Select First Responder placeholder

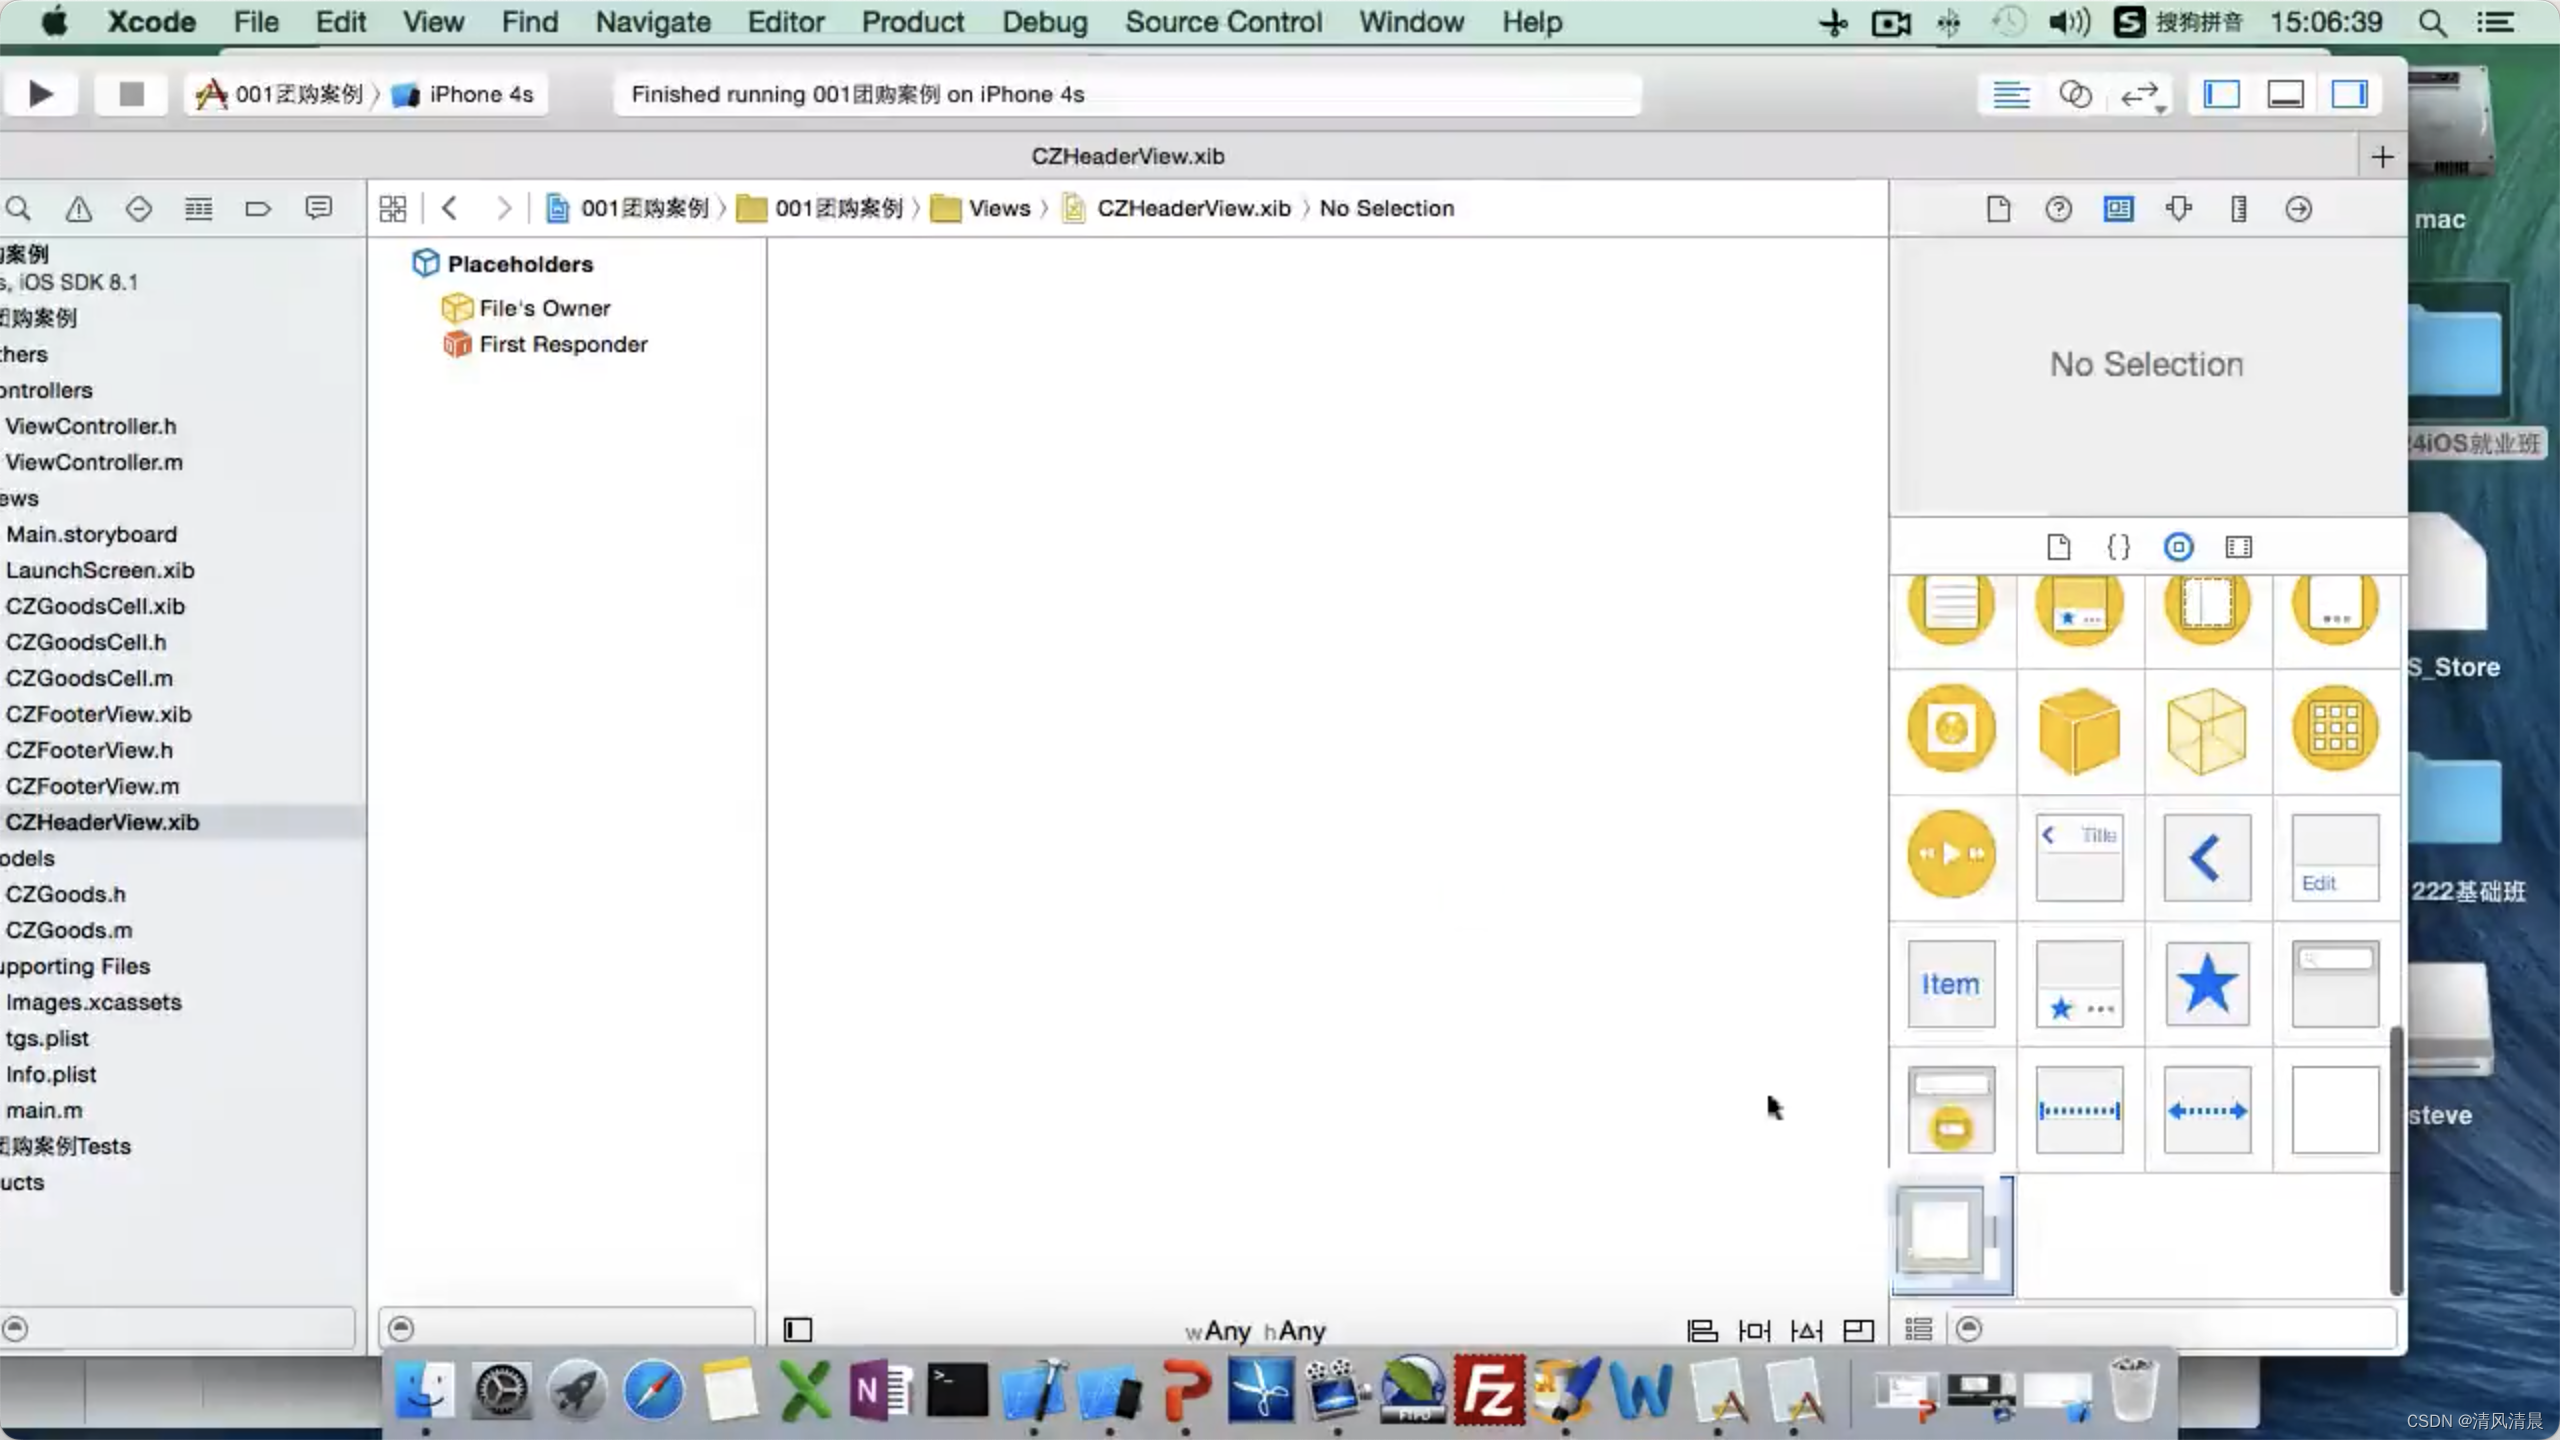[545, 344]
